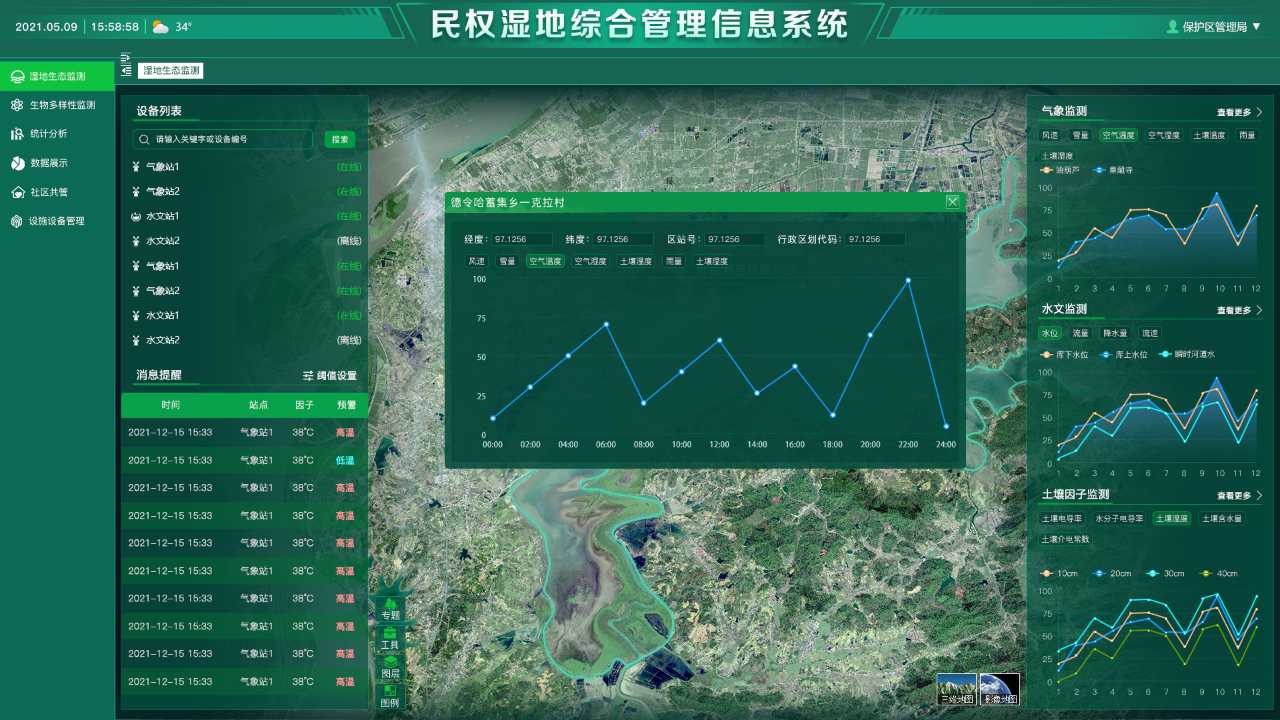The width and height of the screenshot is (1280, 720).
Task: Select 雪量 tab in popup chart
Action: coord(507,261)
